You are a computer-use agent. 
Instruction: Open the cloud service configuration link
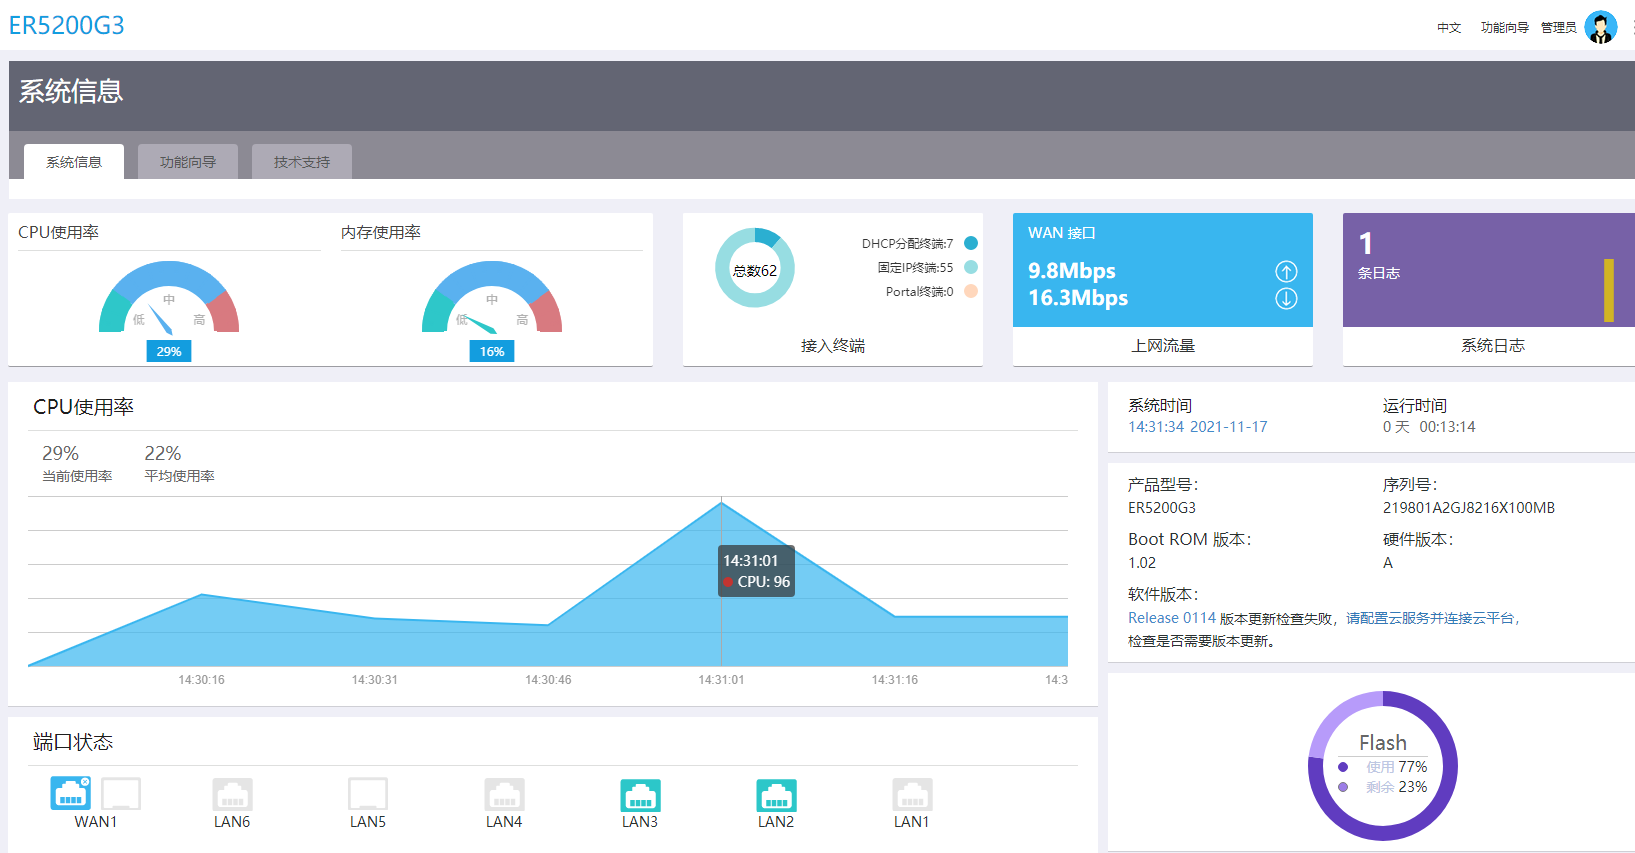pos(1430,618)
